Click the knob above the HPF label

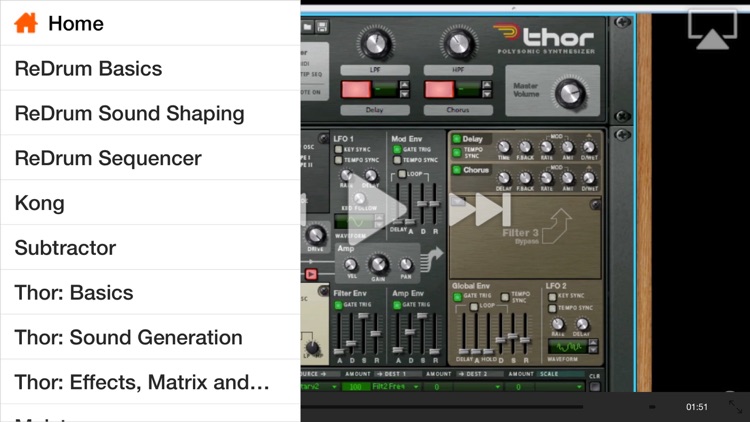[x=458, y=43]
